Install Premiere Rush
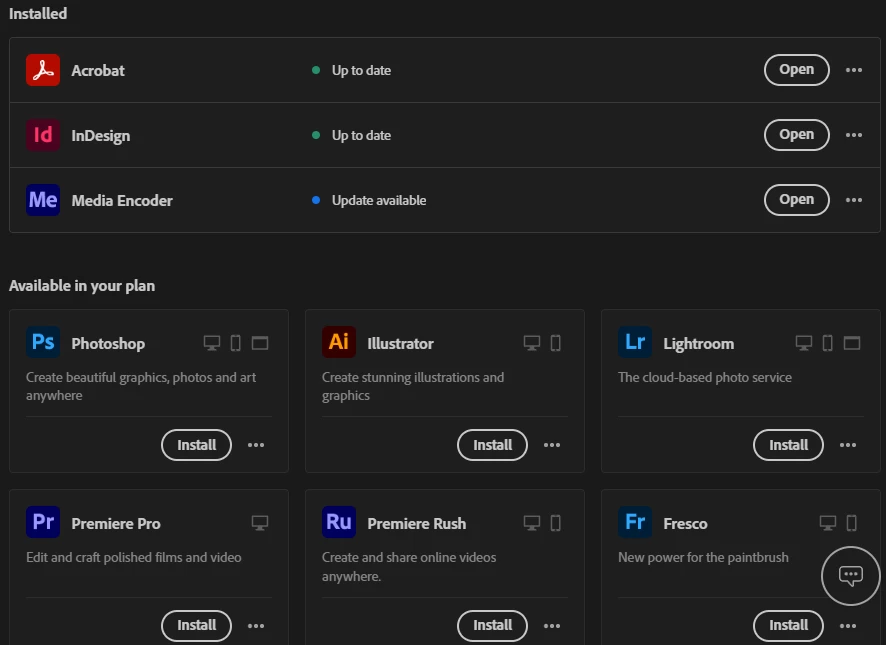Image resolution: width=886 pixels, height=645 pixels. pos(493,626)
